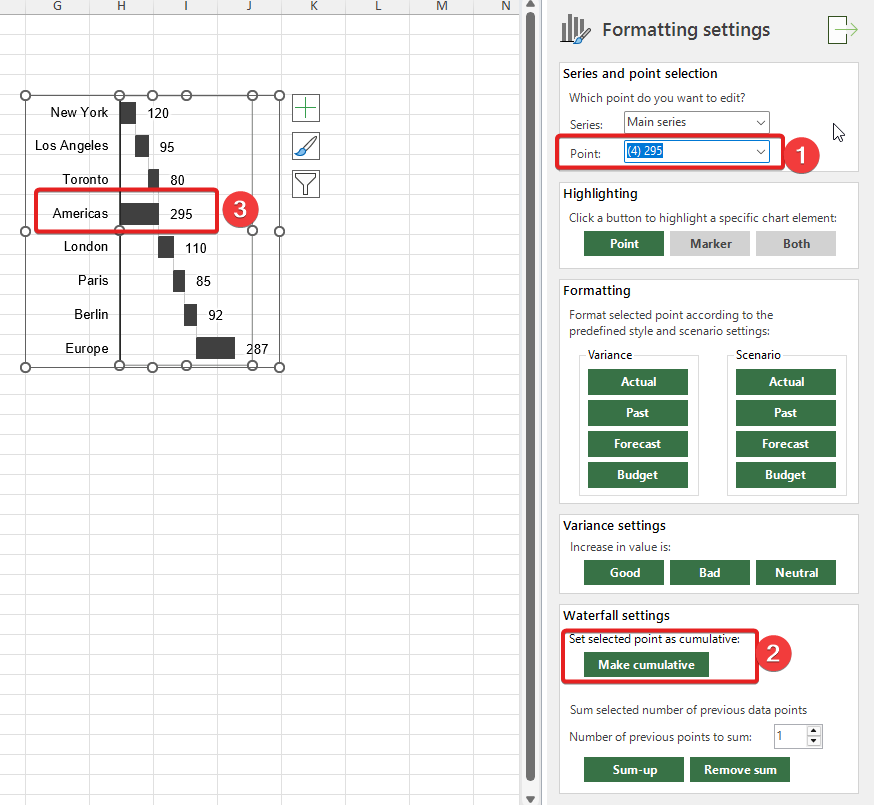Open the Point selection dropdown
The image size is (874, 805).
(x=760, y=152)
